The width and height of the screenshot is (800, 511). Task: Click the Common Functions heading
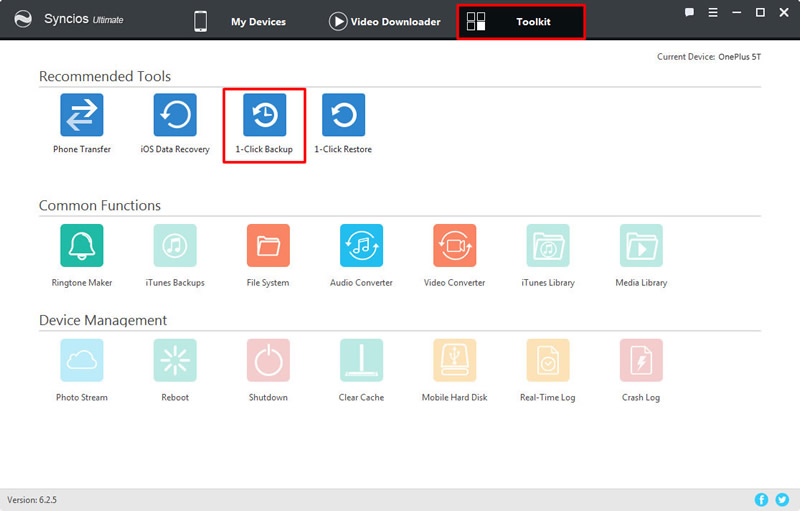(x=99, y=205)
